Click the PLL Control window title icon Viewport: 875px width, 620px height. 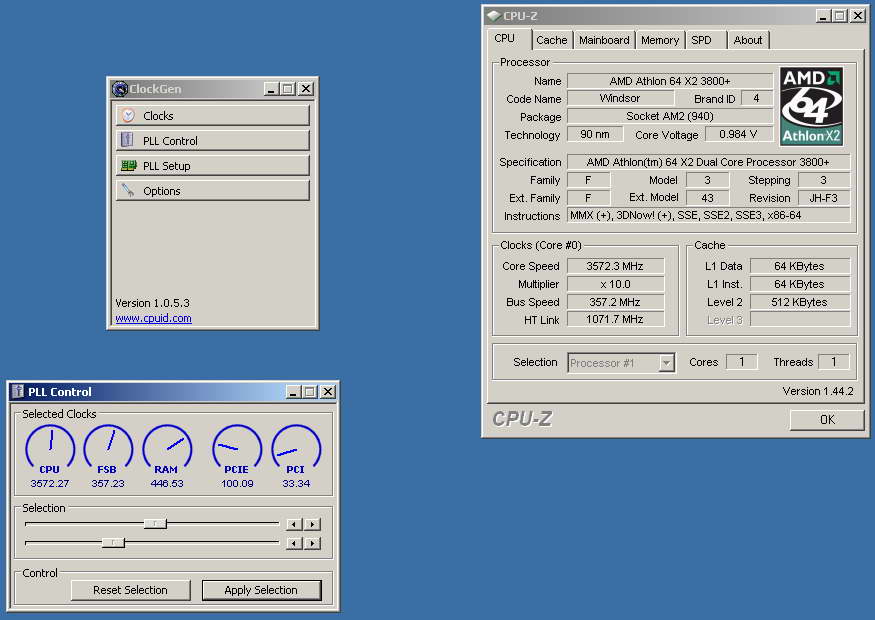18,391
